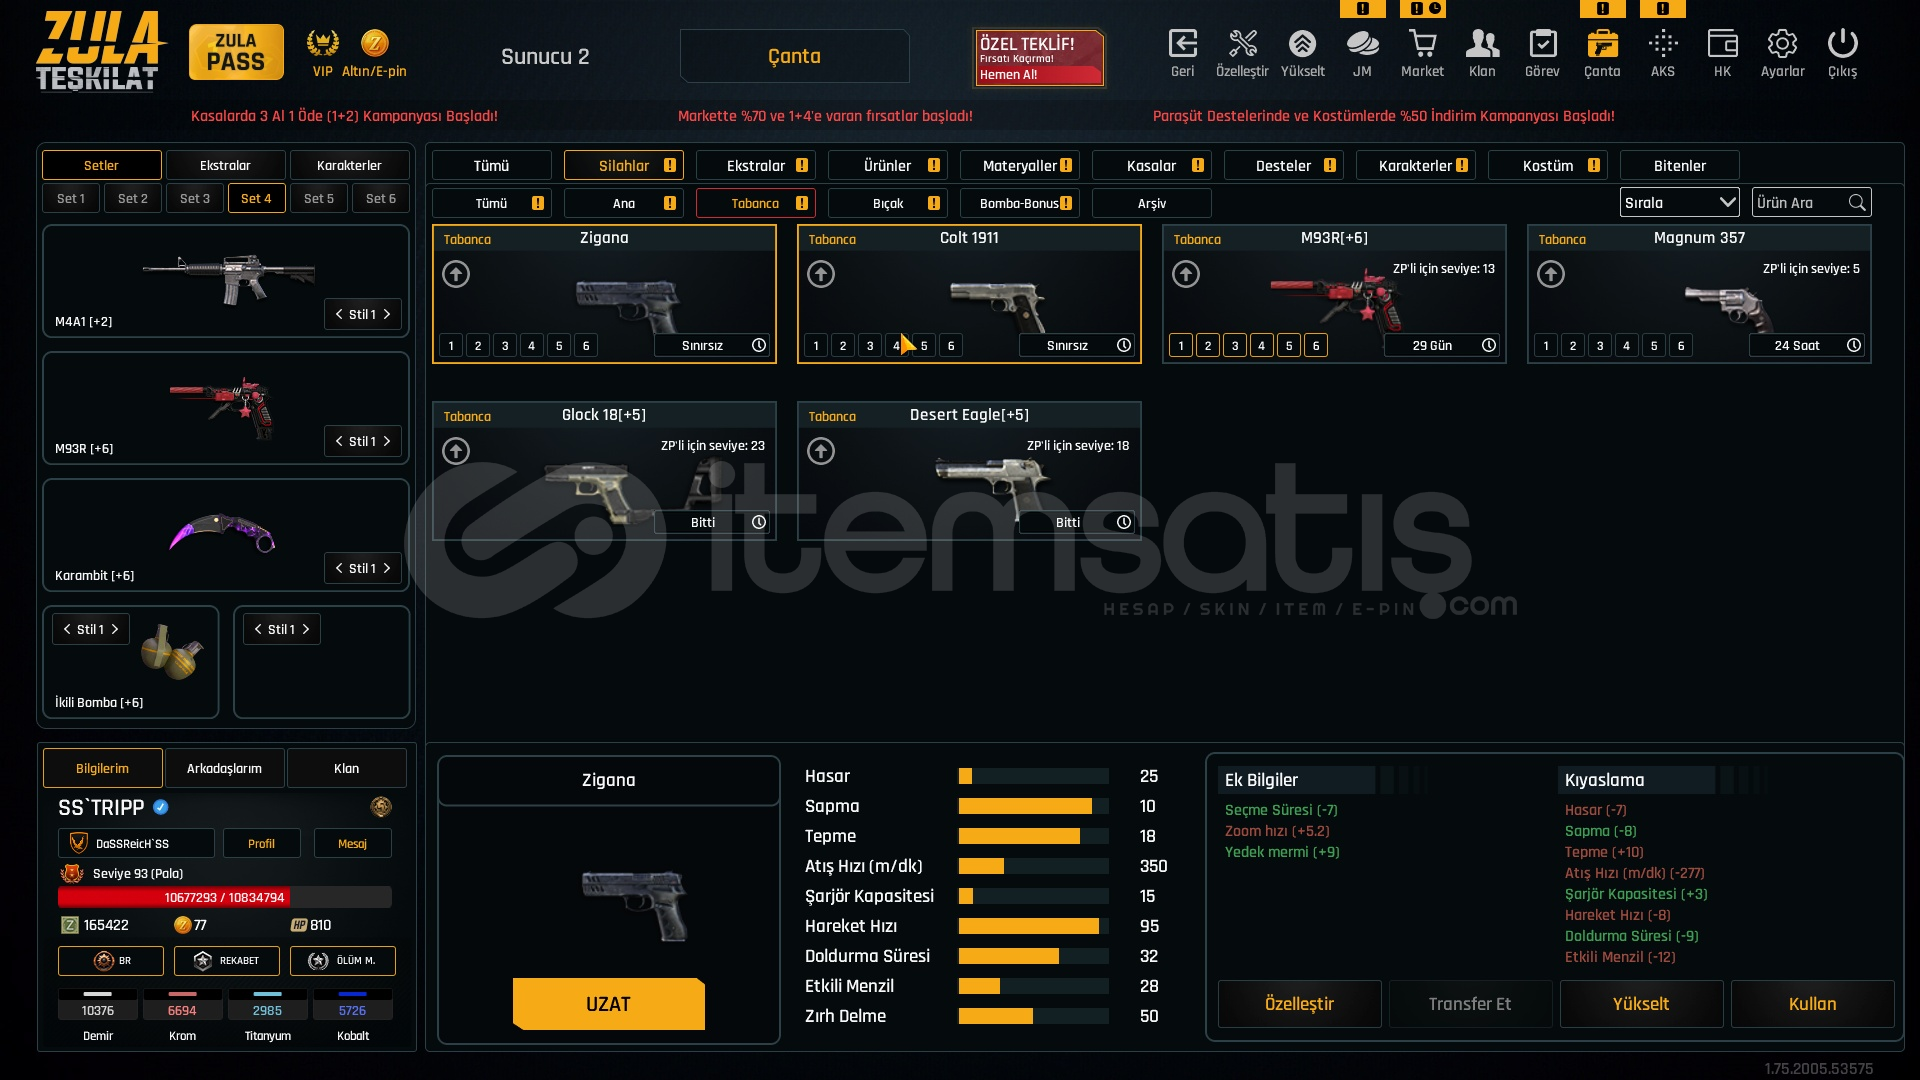
Task: Open the Arkadaşlarım tab
Action: (x=224, y=768)
